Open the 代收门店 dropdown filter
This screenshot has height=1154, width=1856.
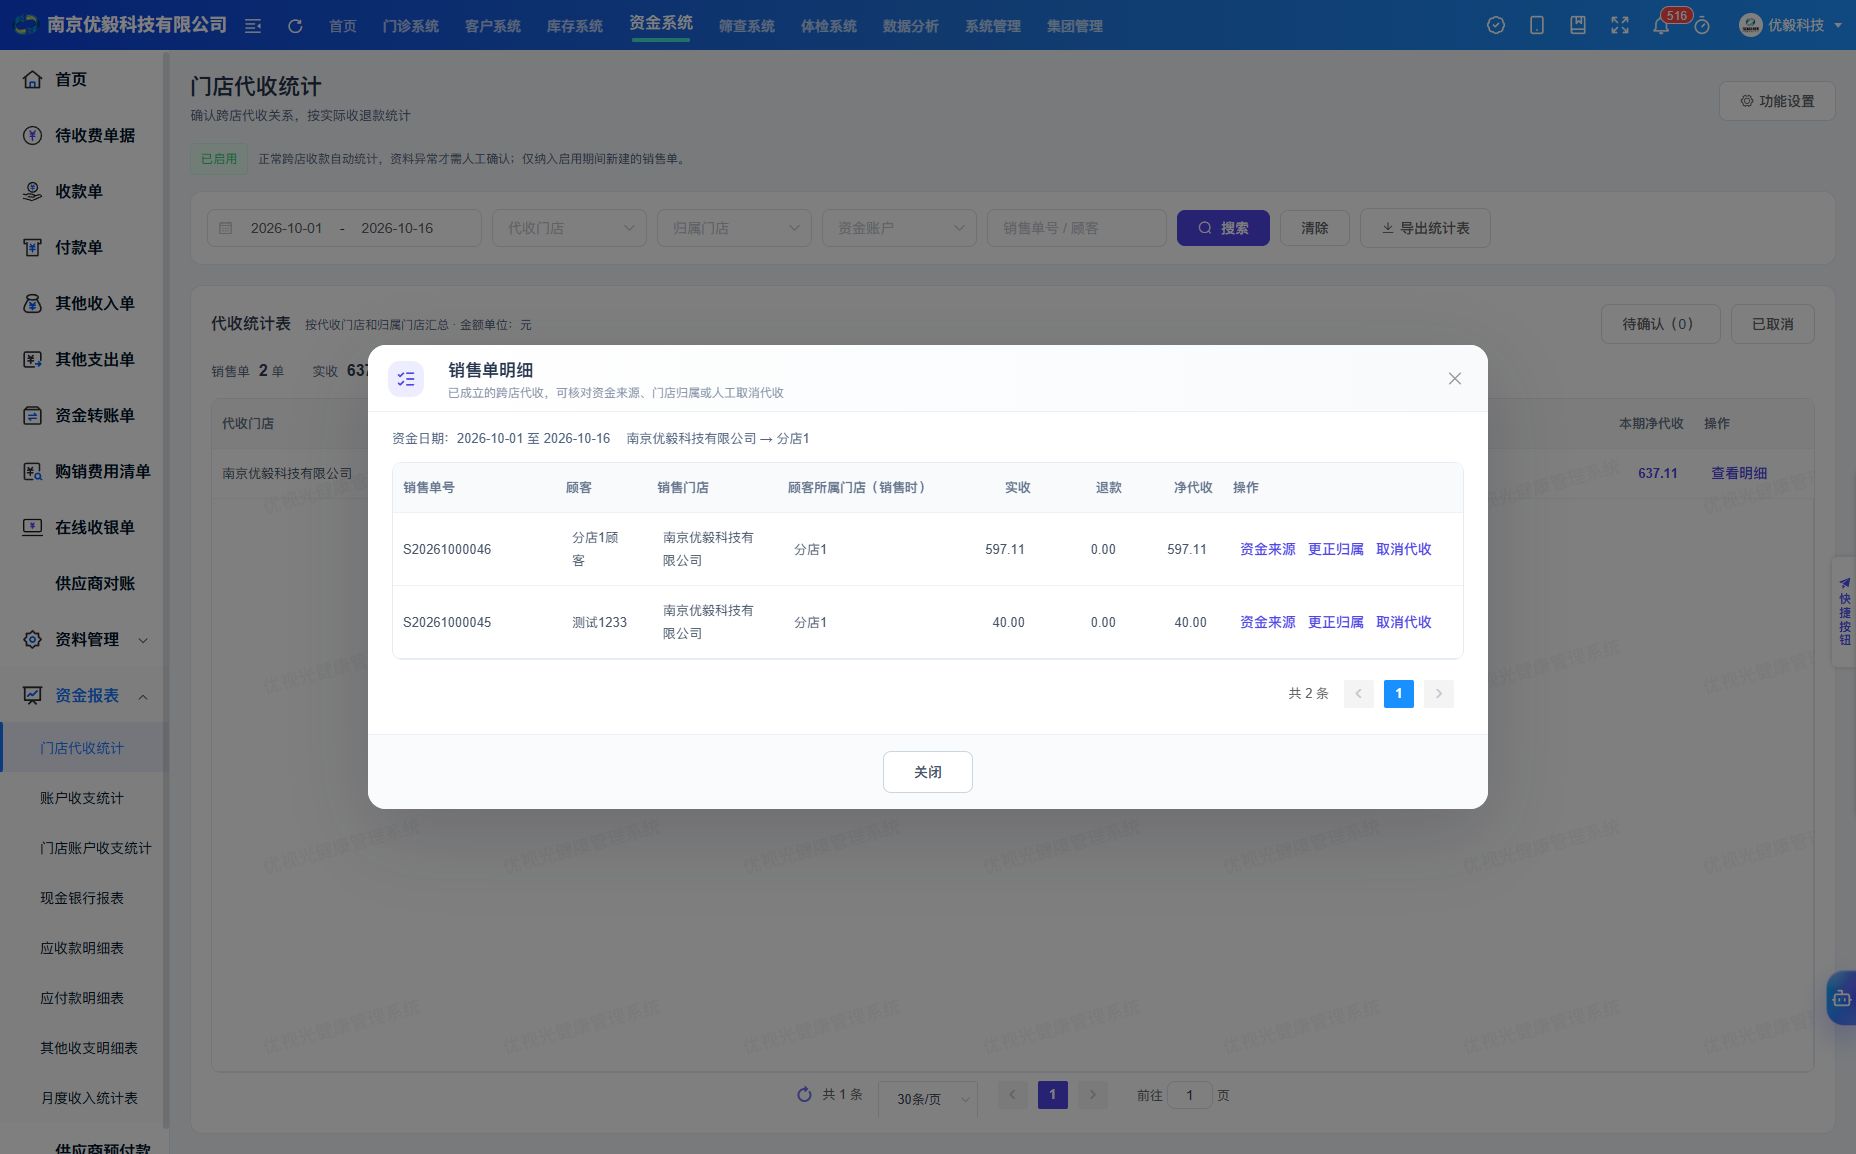pos(570,228)
